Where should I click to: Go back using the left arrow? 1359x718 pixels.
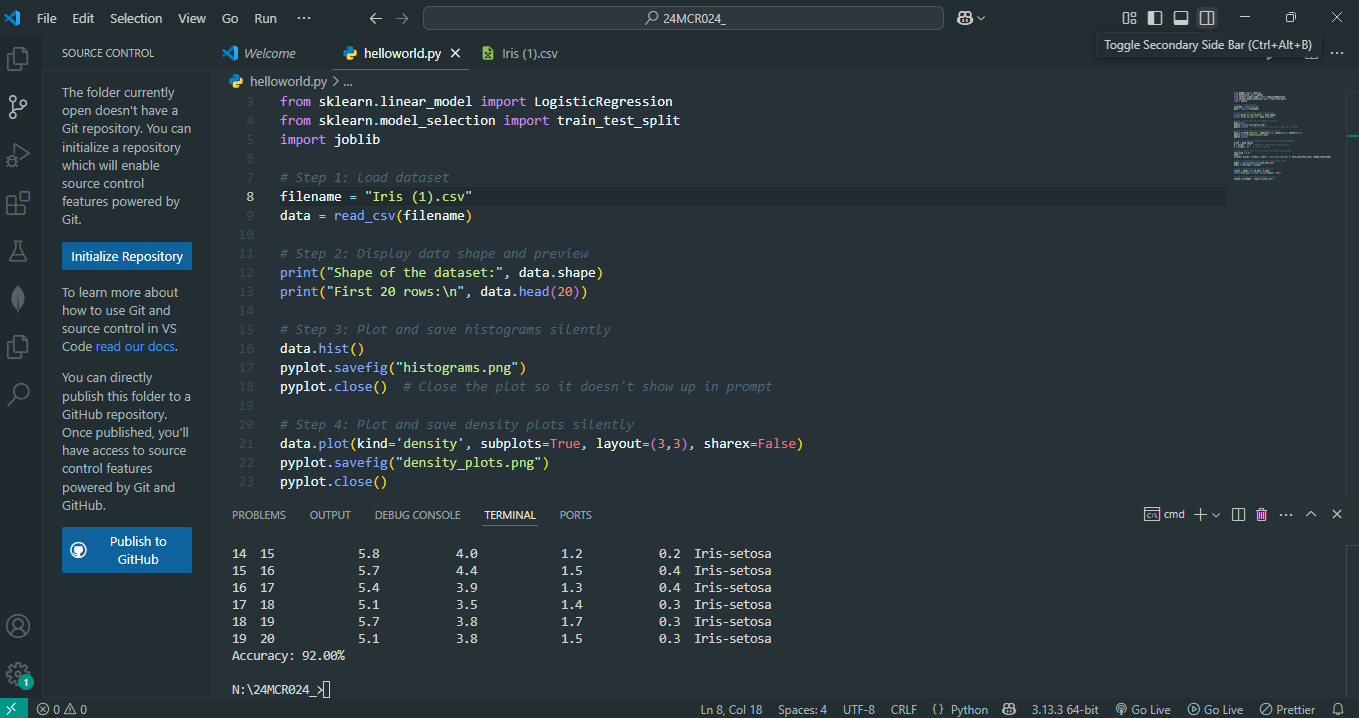coord(376,18)
